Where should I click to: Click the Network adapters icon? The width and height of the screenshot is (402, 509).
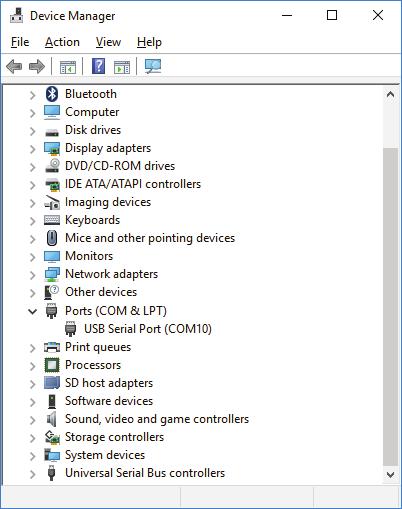[52, 274]
